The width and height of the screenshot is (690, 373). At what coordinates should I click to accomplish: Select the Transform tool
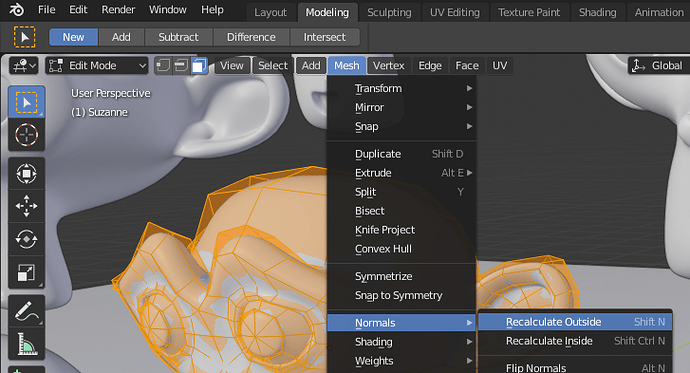(x=26, y=173)
